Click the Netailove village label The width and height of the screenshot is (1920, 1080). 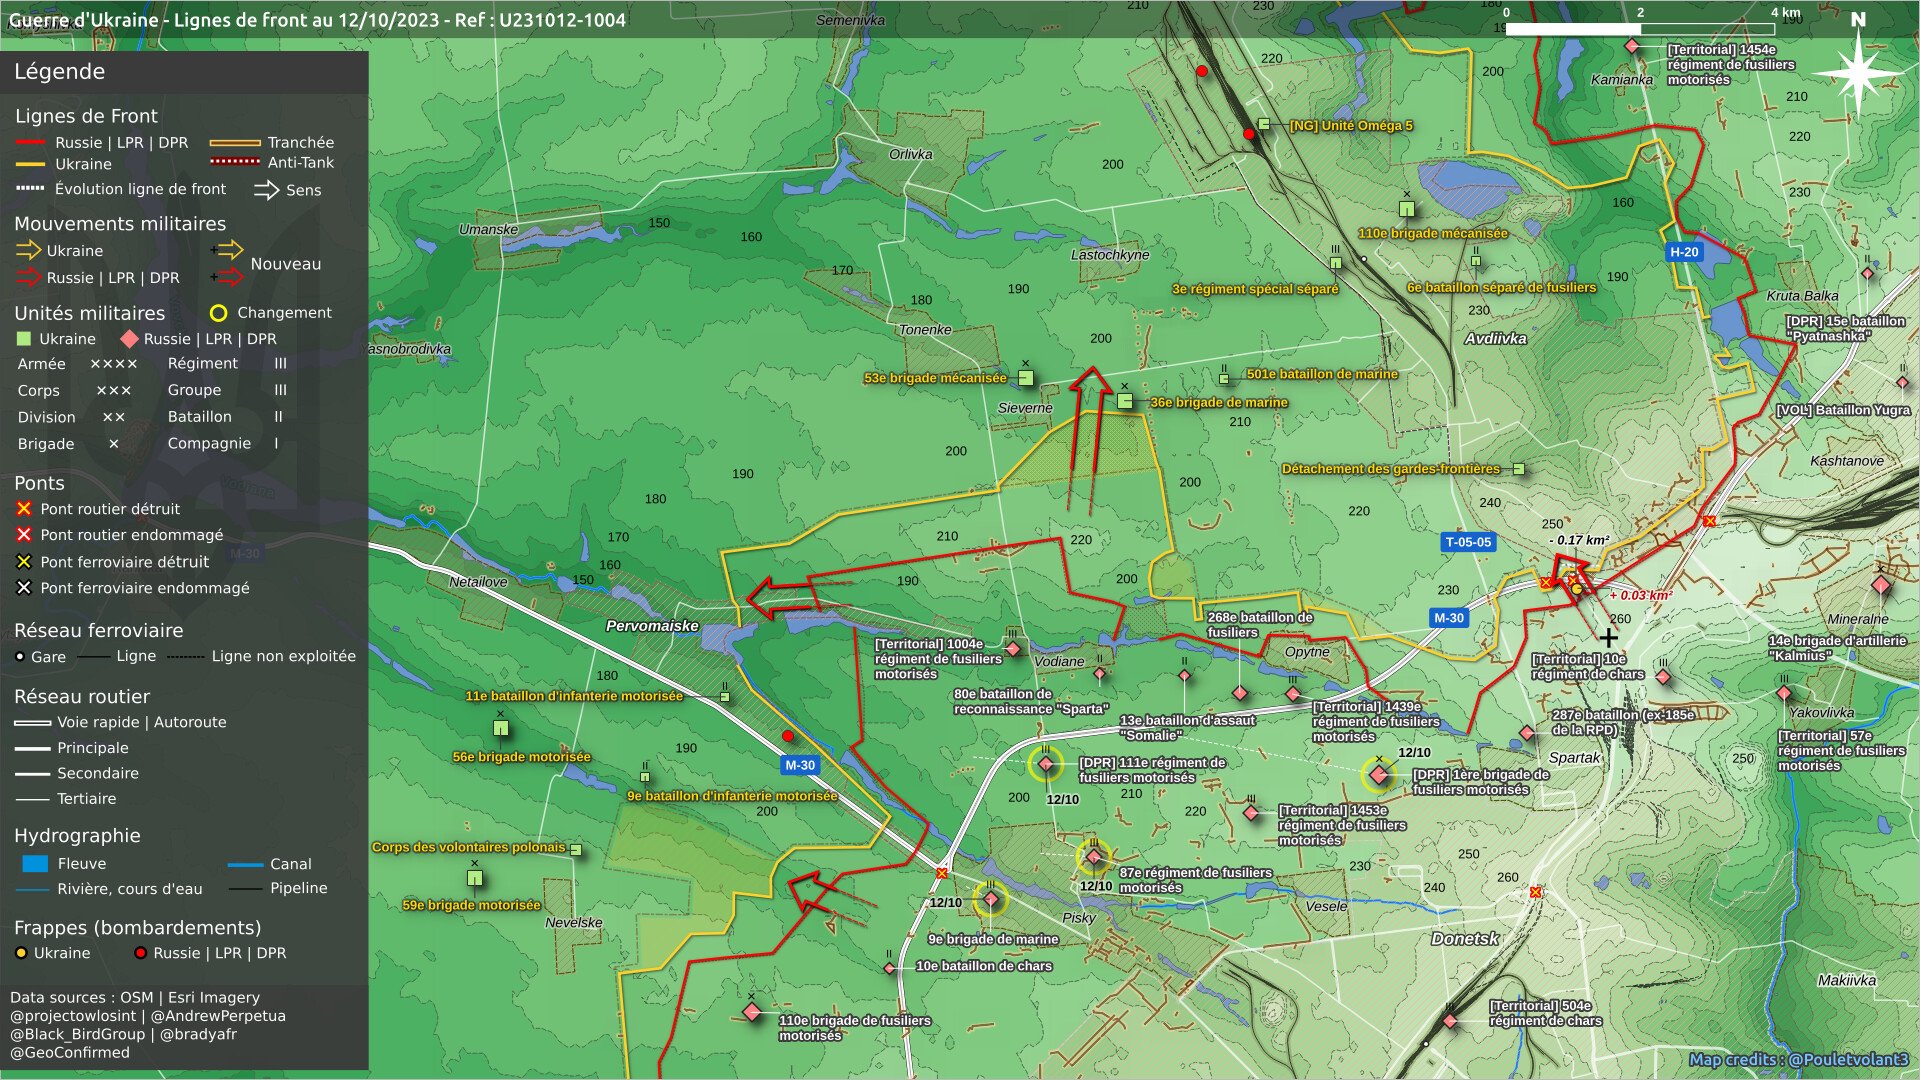coord(478,582)
